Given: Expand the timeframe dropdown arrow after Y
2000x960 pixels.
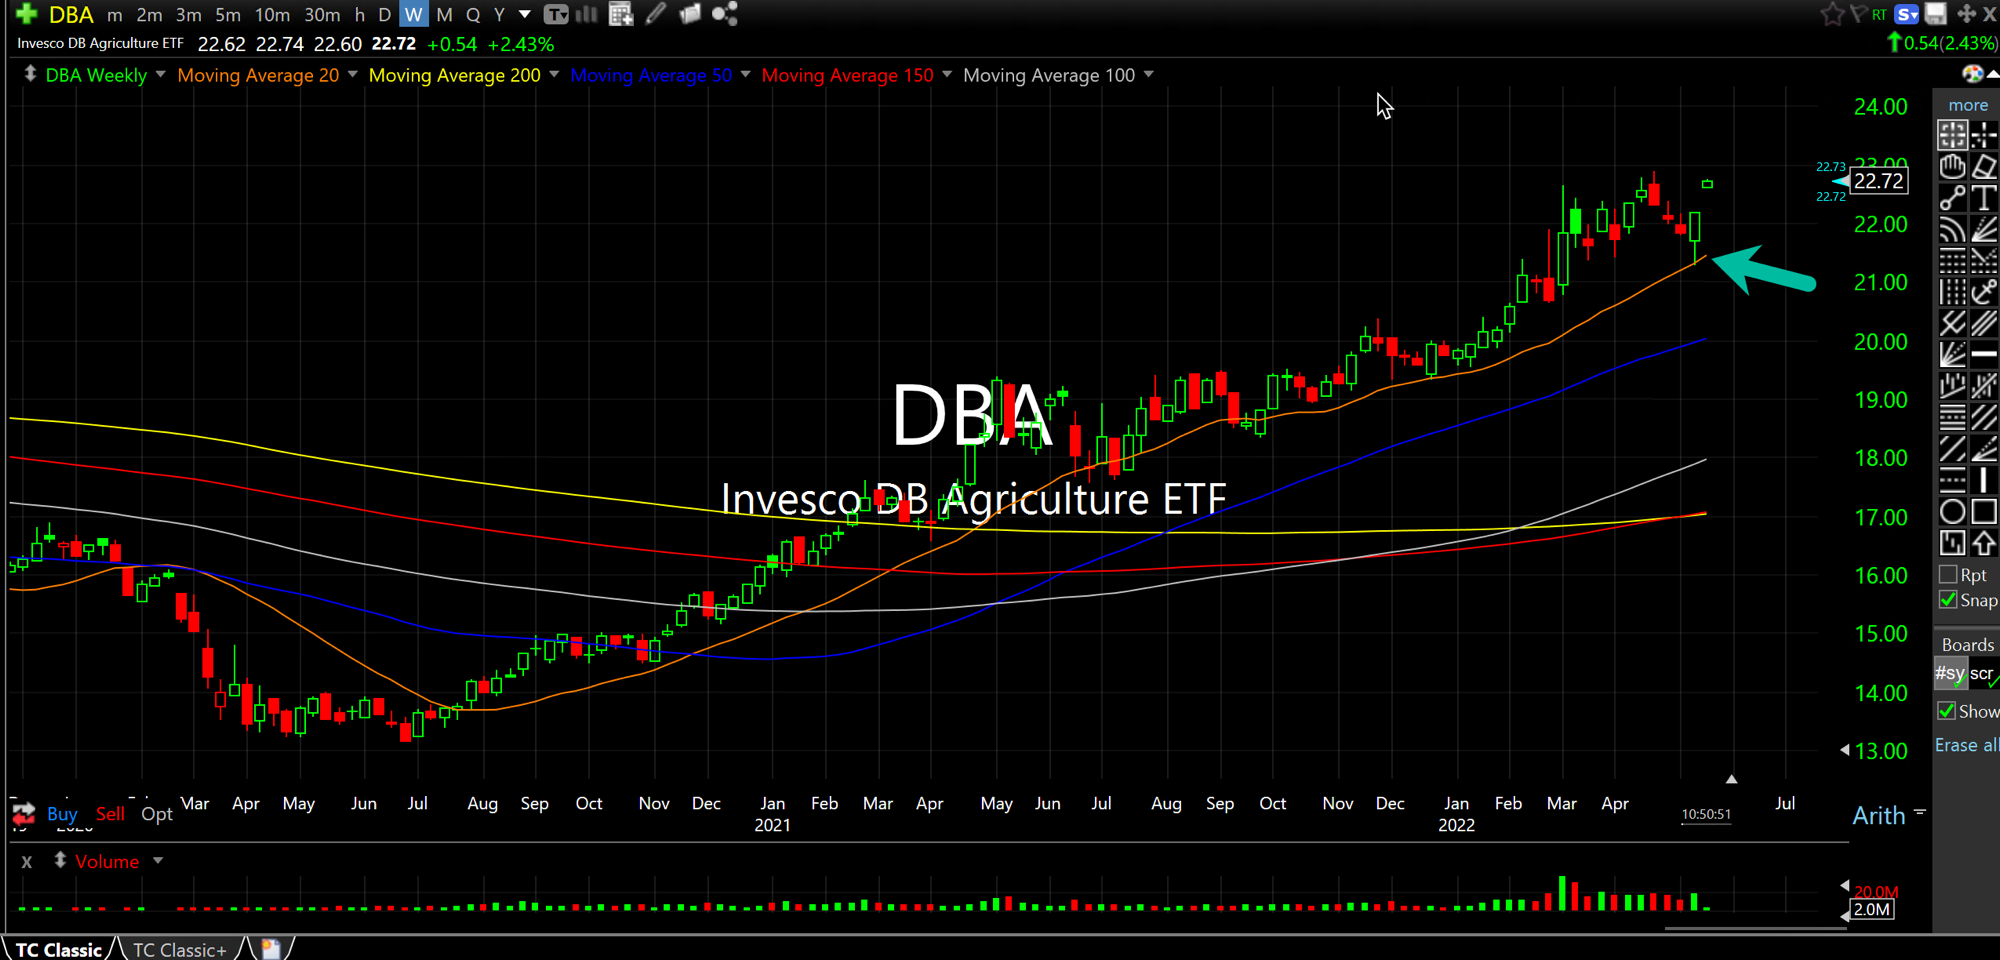Looking at the screenshot, I should tap(525, 14).
